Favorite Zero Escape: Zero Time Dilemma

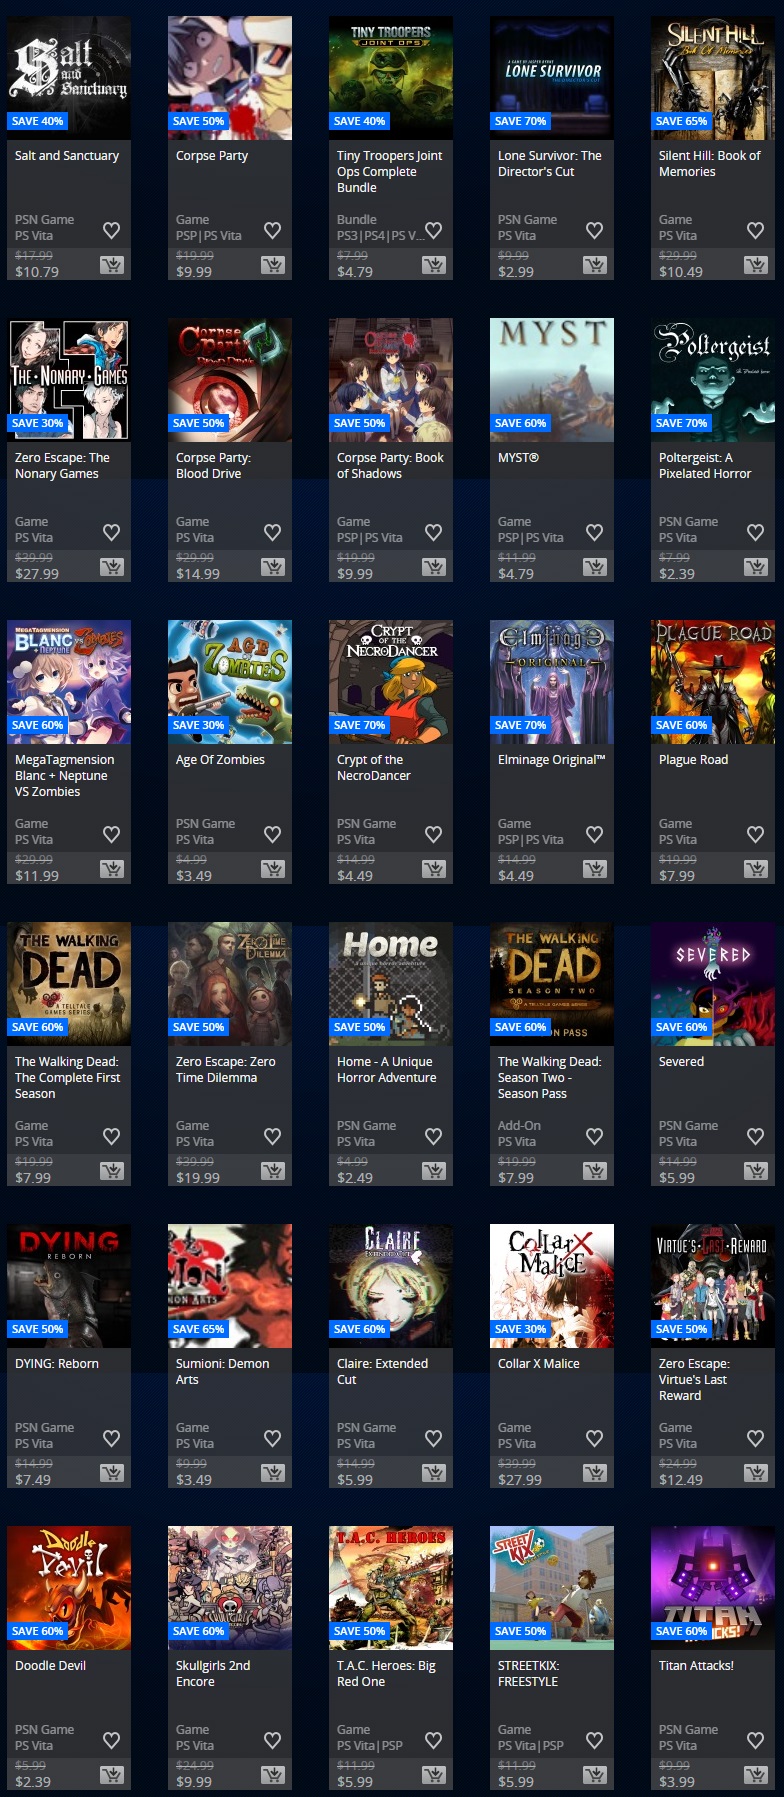272,1136
